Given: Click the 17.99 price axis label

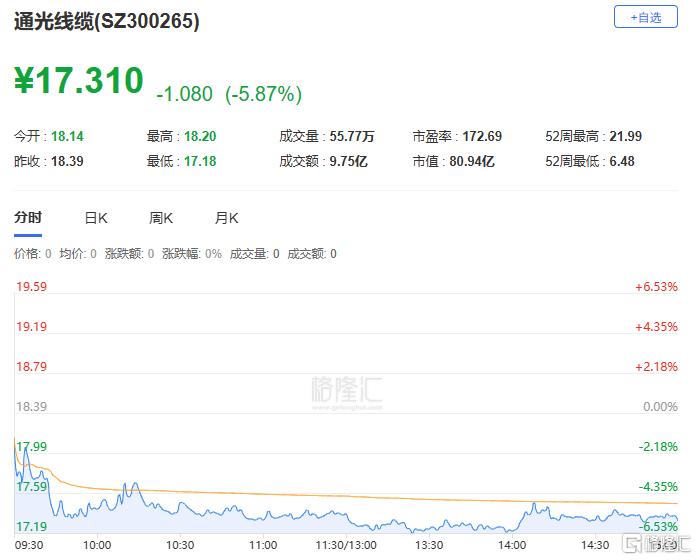Looking at the screenshot, I should coord(32,447).
